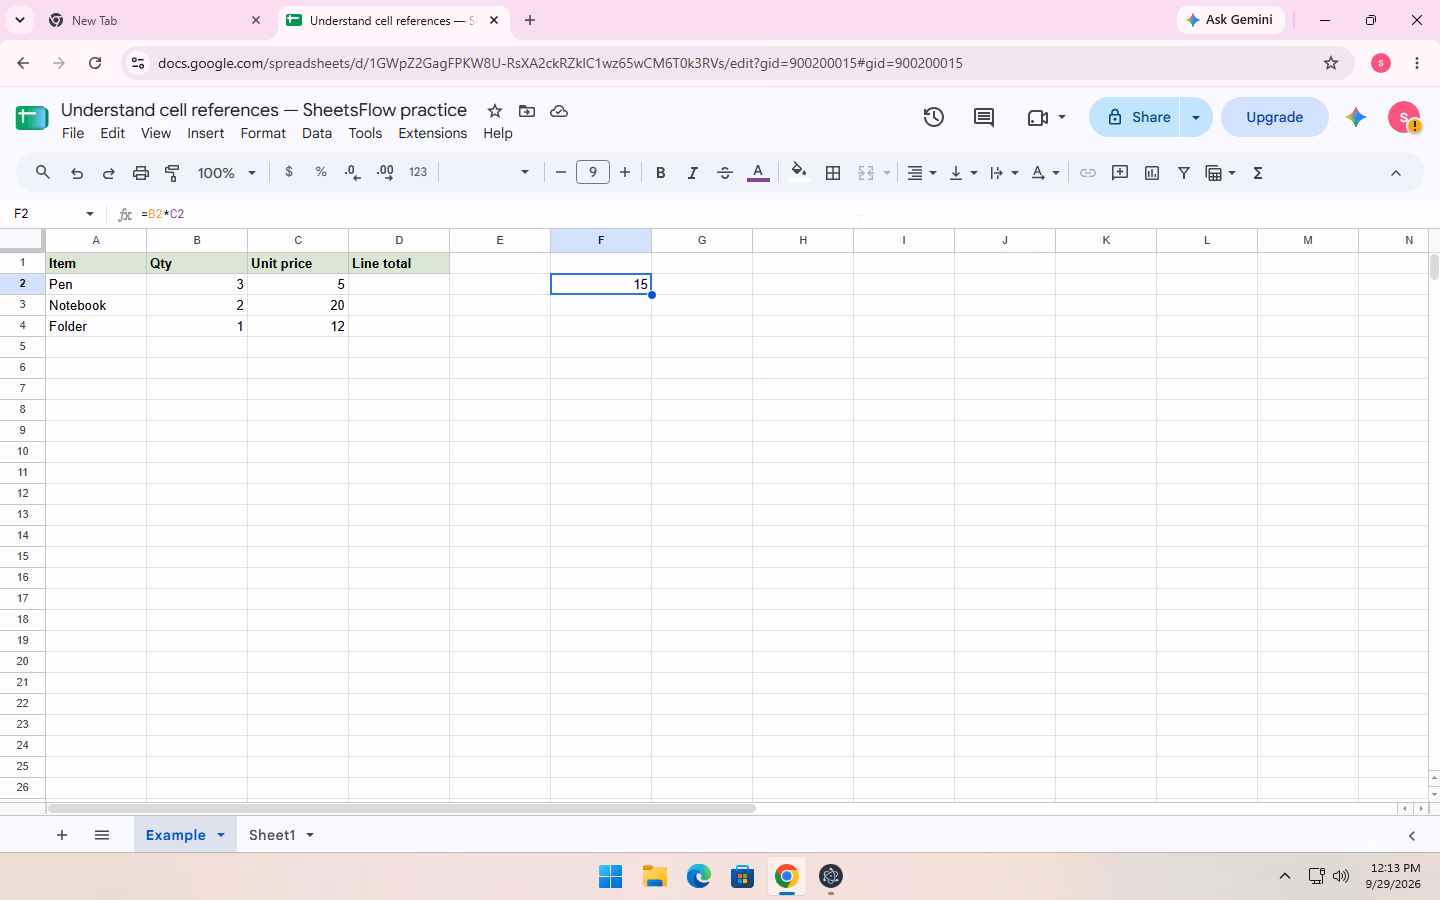Decrease decimal places
Screen dimensions: 1440x900
pyautogui.click(x=353, y=172)
